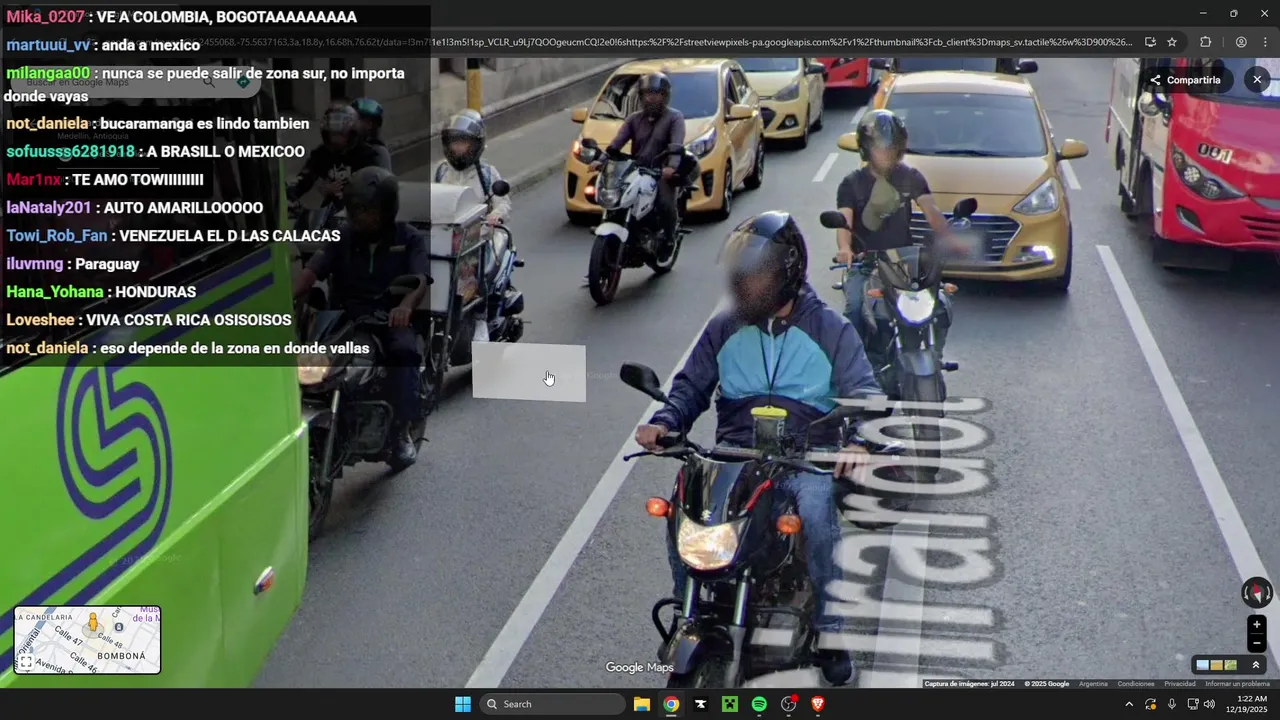Click the microphone tray icon
The image size is (1280, 720).
[1172, 704]
